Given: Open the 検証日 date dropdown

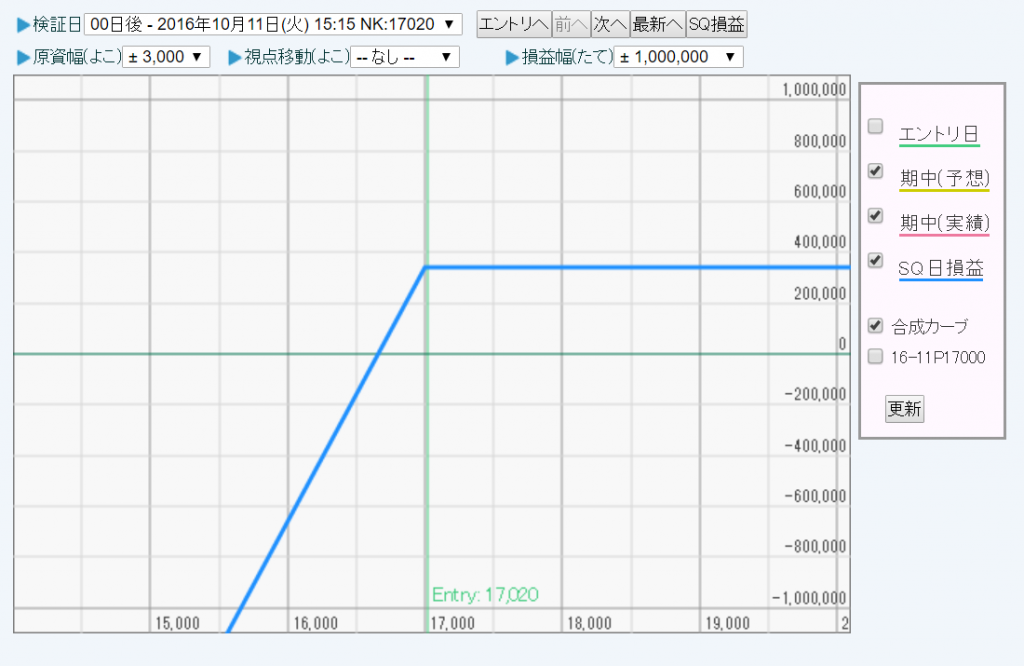Looking at the screenshot, I should 273,24.
